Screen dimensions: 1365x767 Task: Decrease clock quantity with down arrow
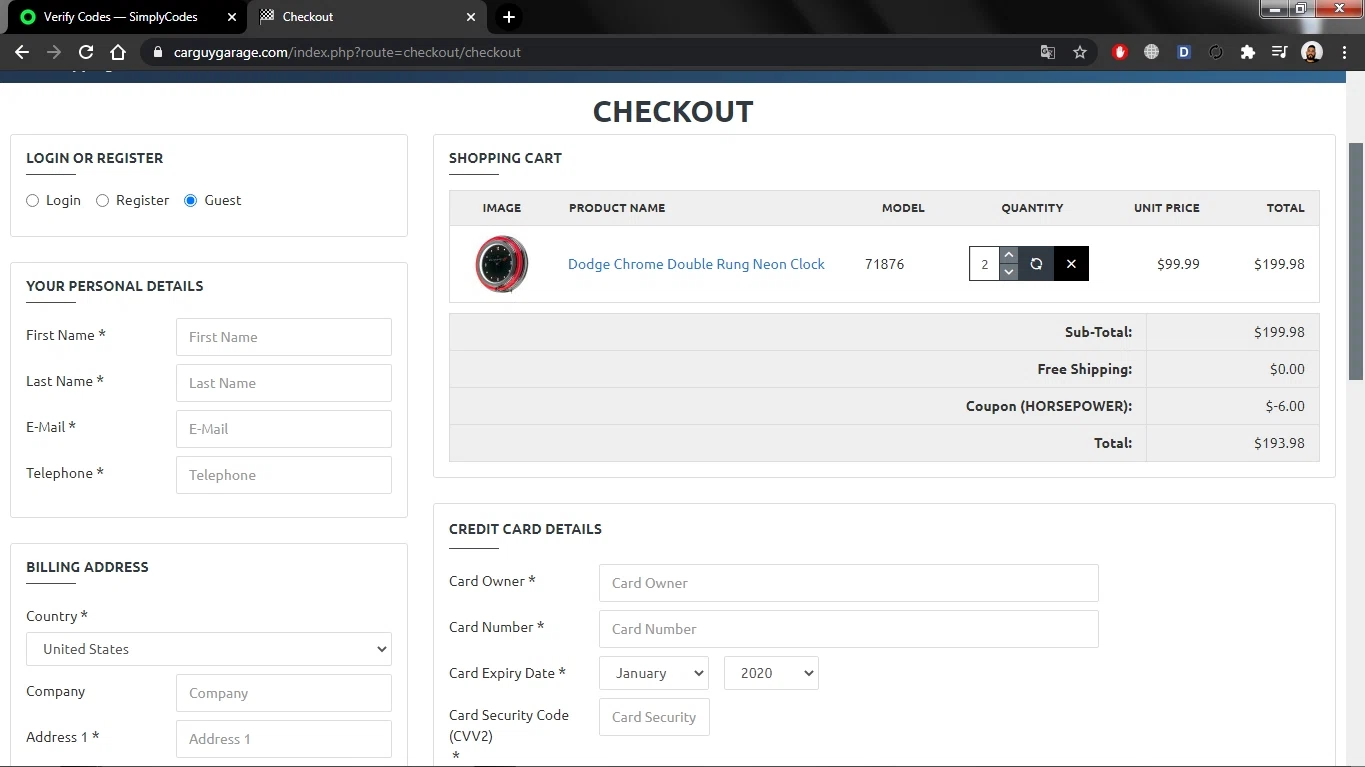[1008, 272]
